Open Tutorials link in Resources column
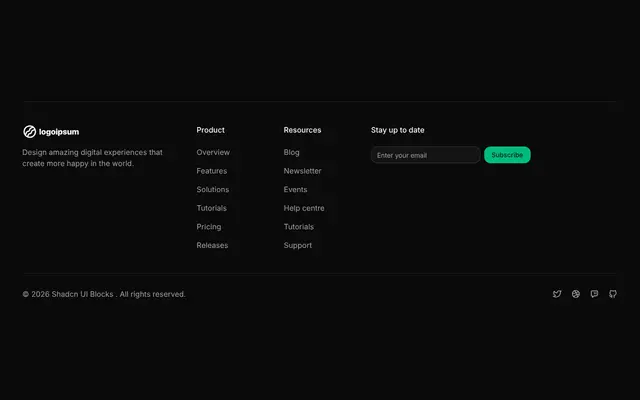Viewport: 640px width, 400px height. 299,227
